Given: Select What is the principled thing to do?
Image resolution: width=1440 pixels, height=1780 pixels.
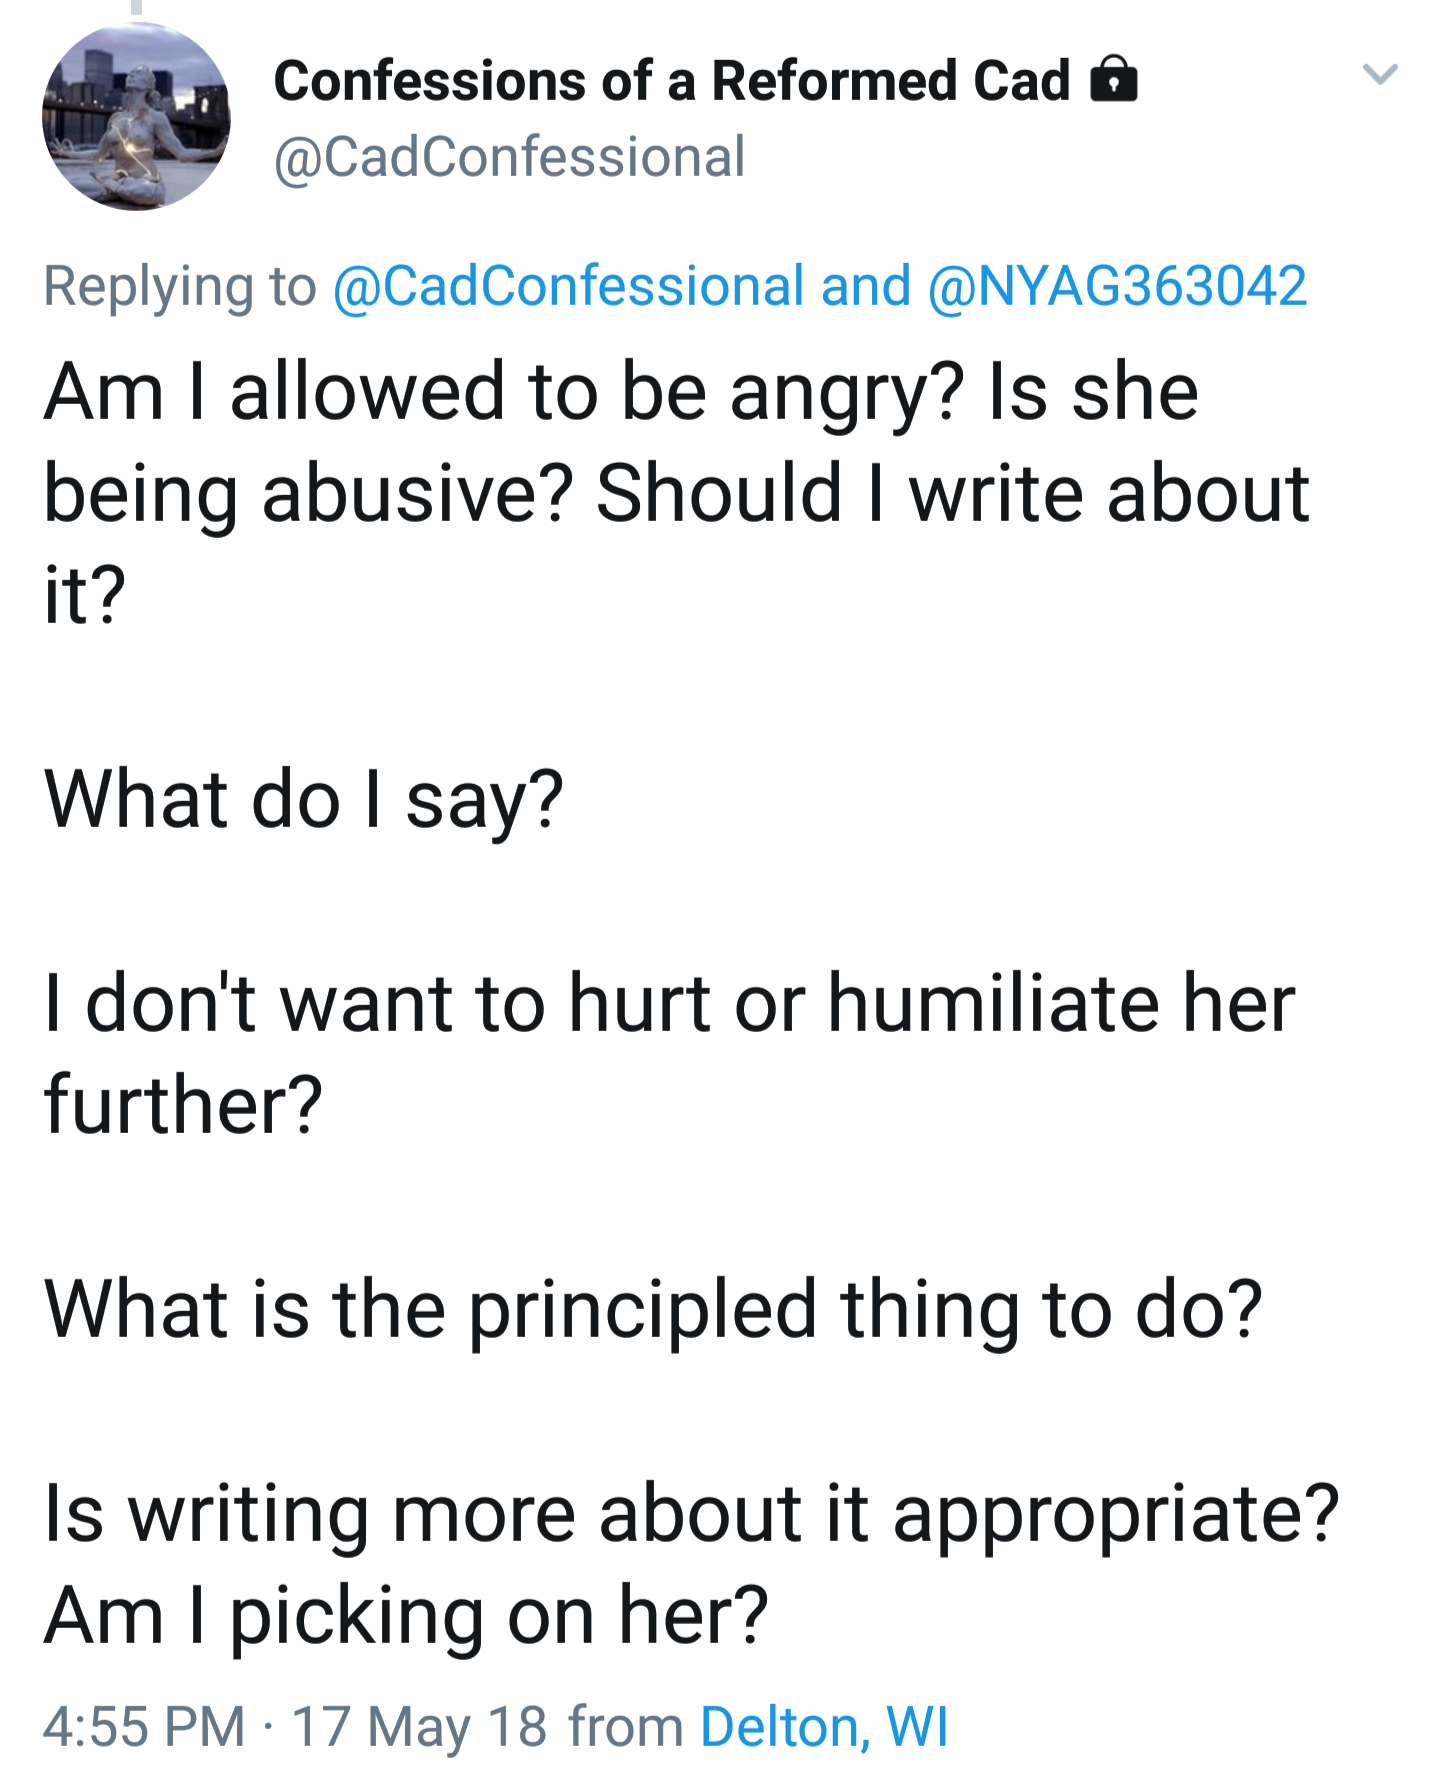Looking at the screenshot, I should tap(653, 1310).
